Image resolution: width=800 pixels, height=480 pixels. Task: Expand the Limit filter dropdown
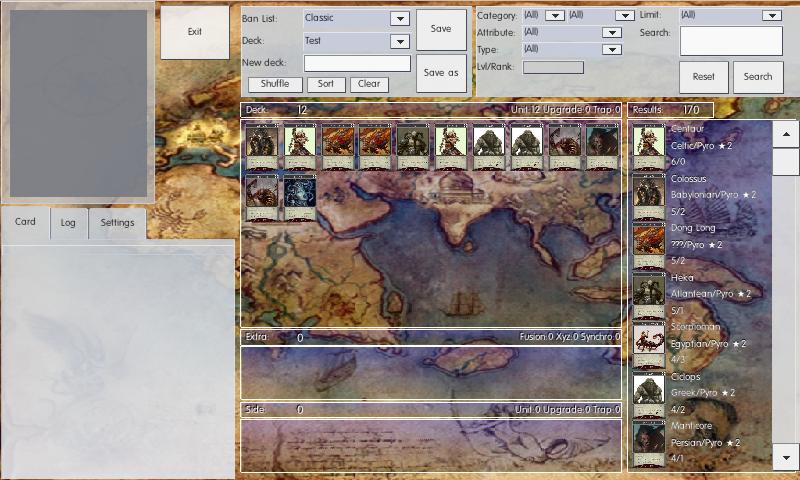coord(771,16)
